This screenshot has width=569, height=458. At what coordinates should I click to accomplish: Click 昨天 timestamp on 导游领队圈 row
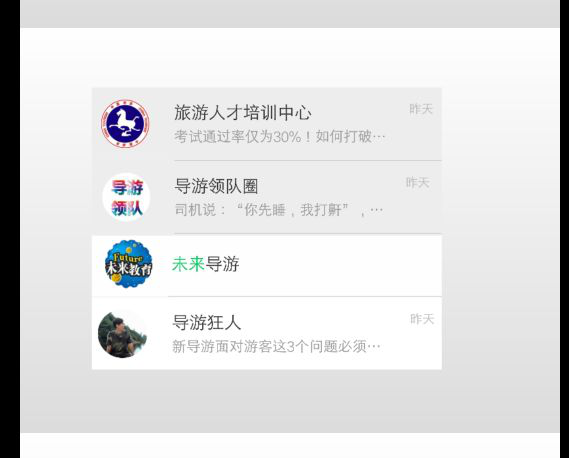418,182
